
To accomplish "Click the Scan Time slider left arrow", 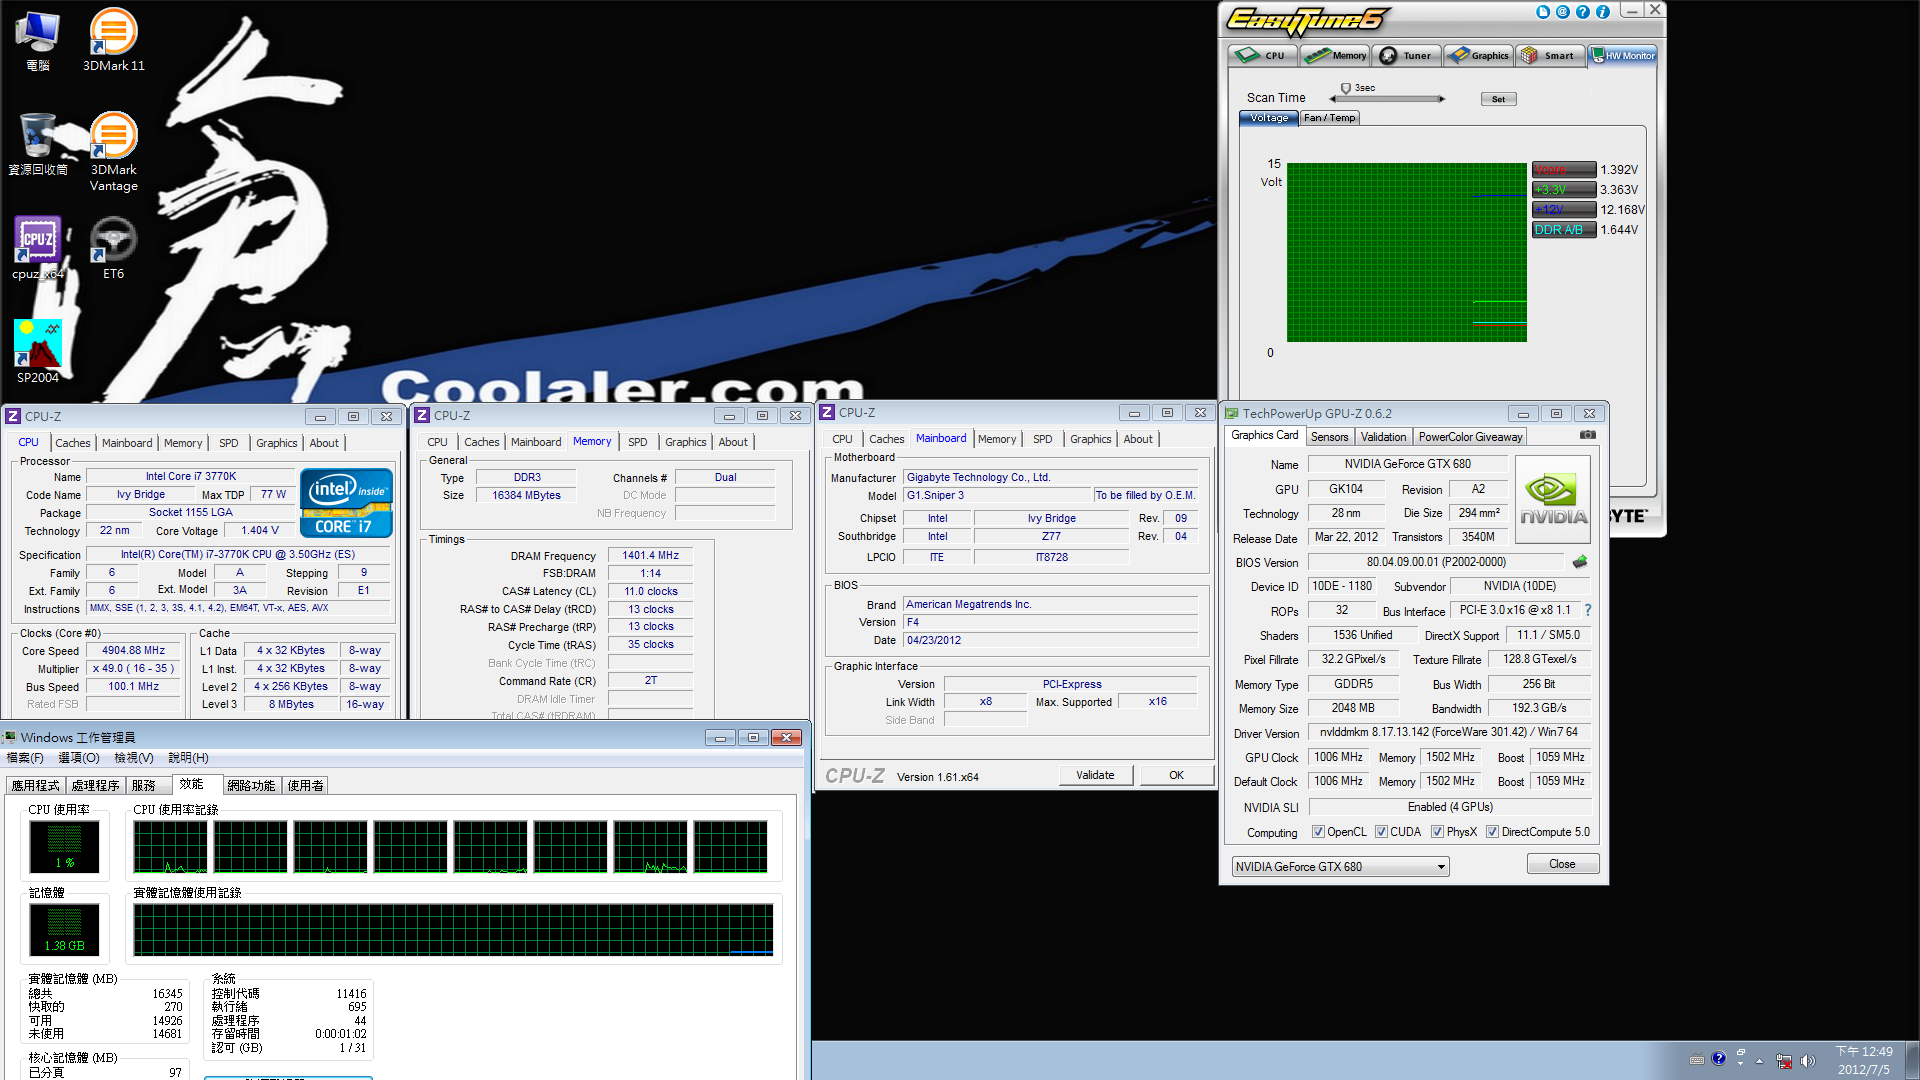I will (1333, 99).
